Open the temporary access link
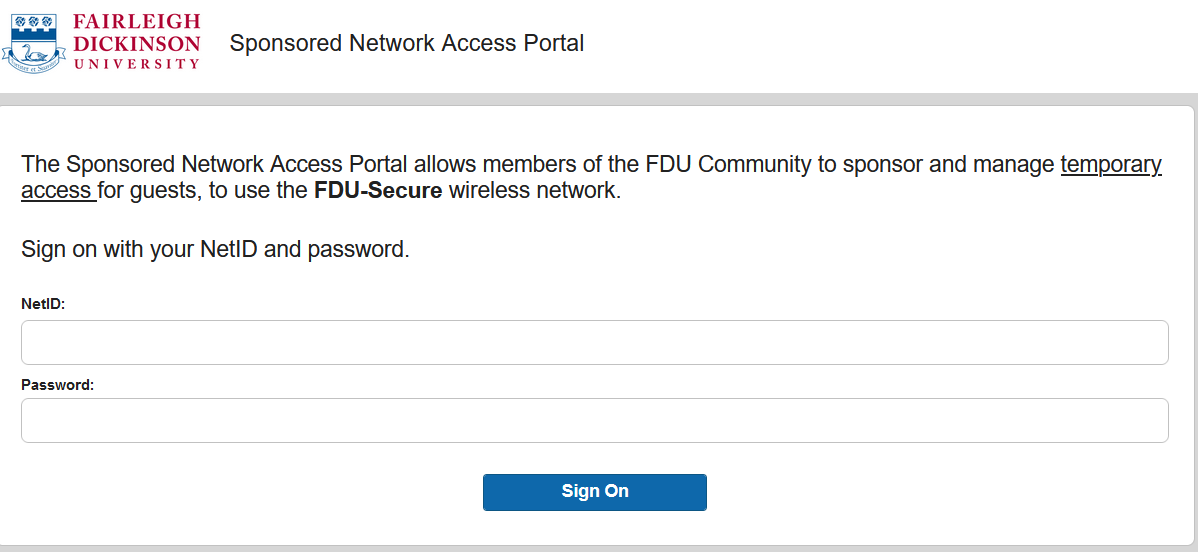The height and width of the screenshot is (552, 1198). coord(591,177)
